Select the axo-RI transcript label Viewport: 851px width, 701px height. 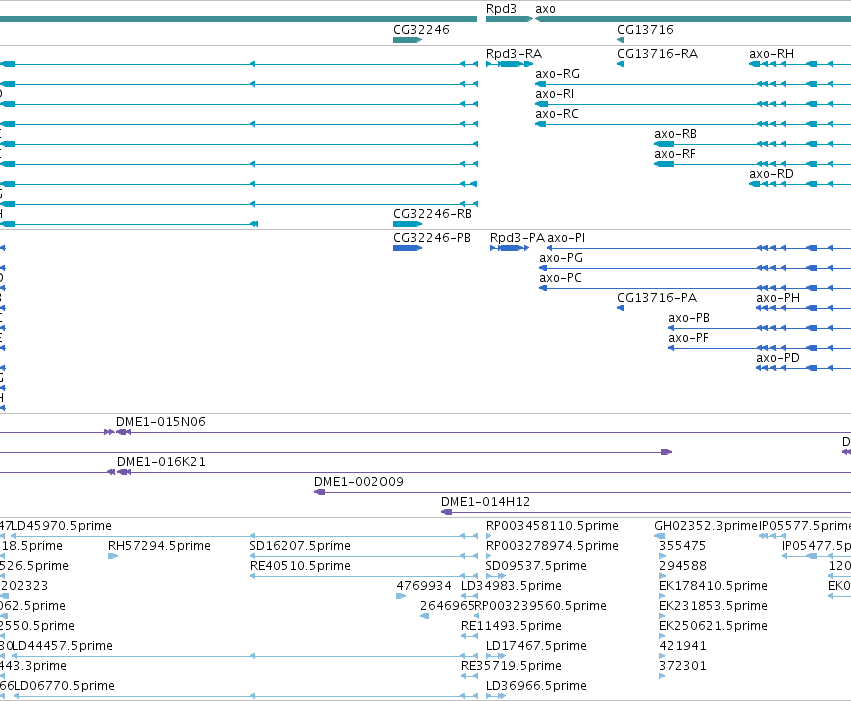[554, 94]
